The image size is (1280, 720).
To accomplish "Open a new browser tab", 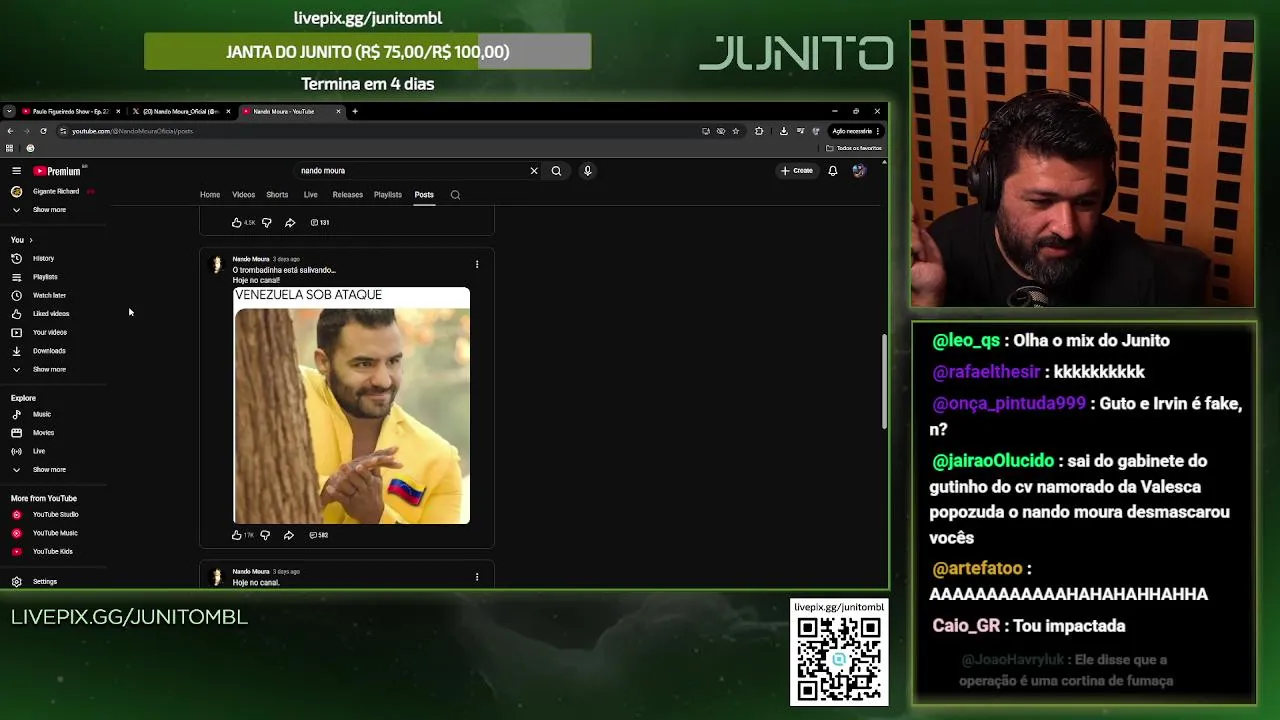I will [x=355, y=111].
